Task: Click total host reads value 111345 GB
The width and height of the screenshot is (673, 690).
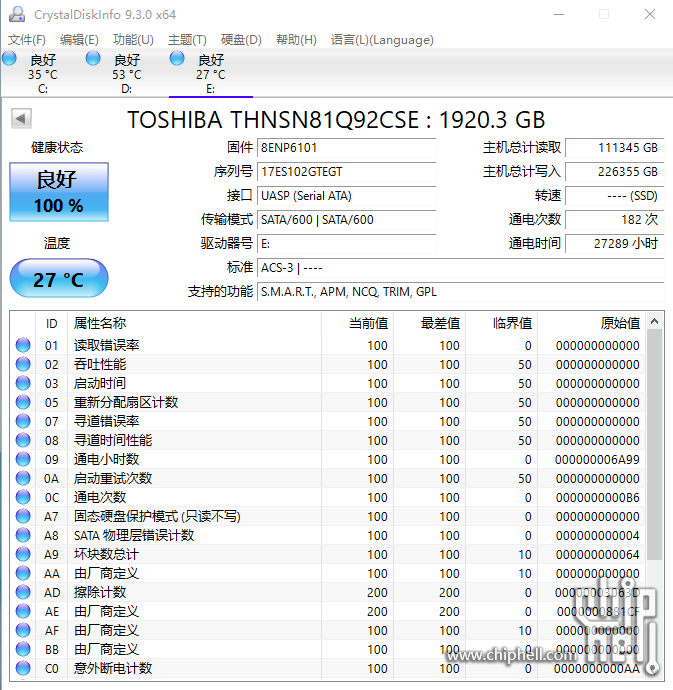Action: coord(614,148)
